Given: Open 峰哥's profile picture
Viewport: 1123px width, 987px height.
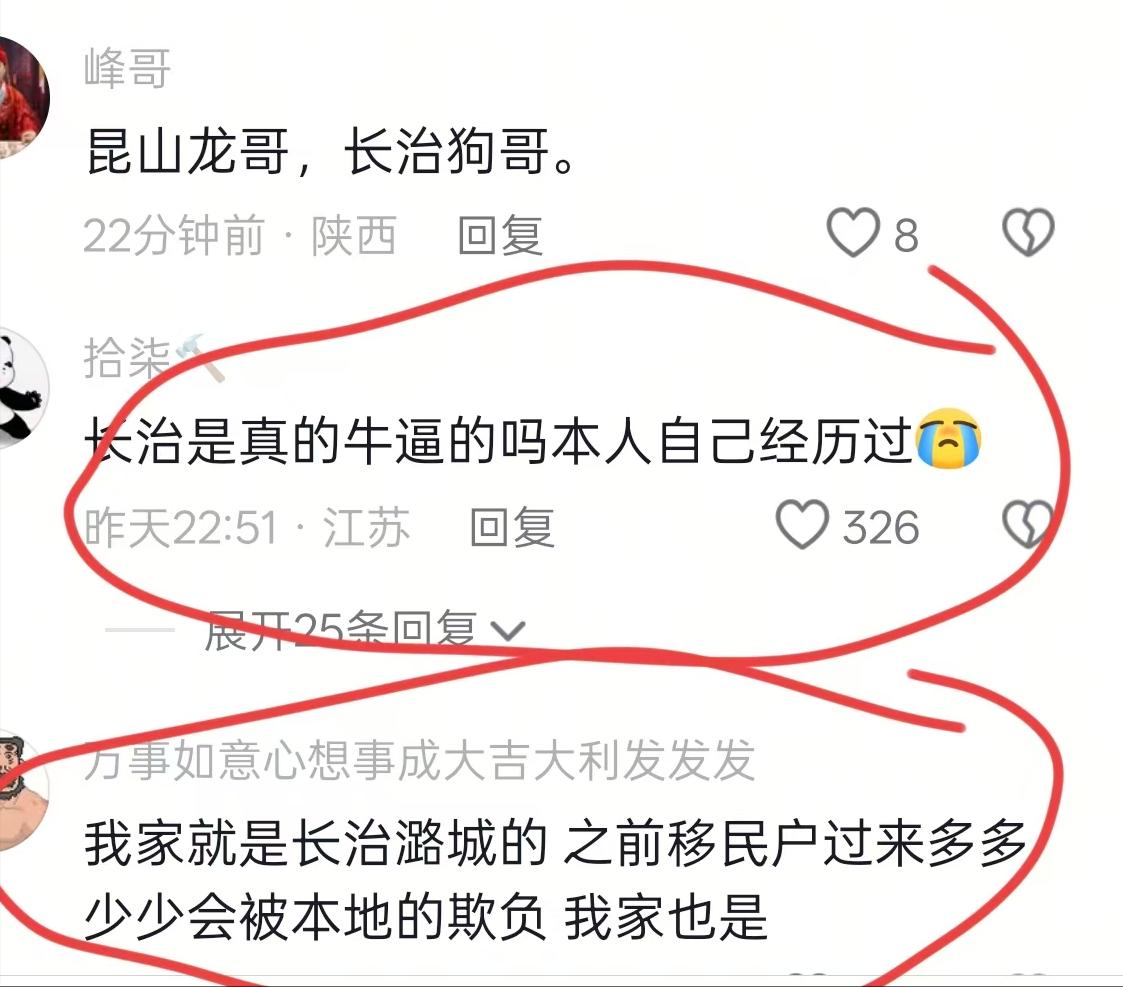Looking at the screenshot, I should (23, 97).
